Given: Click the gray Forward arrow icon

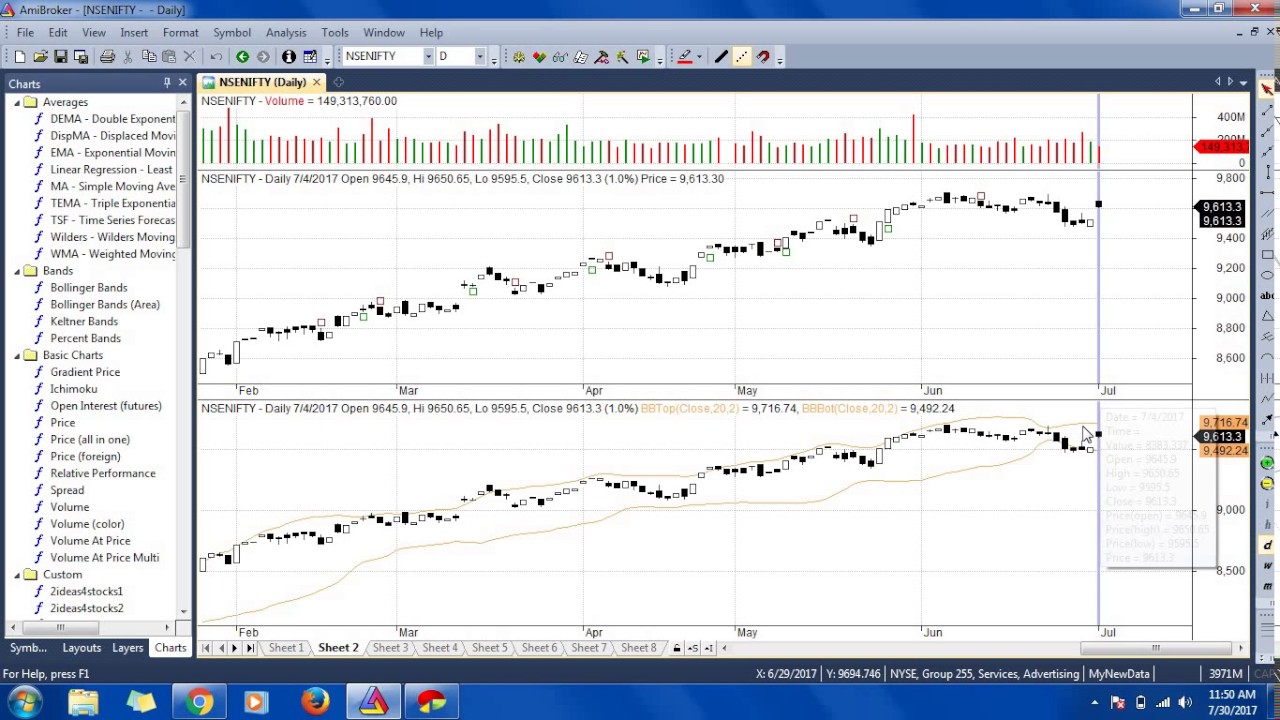Looking at the screenshot, I should (263, 57).
